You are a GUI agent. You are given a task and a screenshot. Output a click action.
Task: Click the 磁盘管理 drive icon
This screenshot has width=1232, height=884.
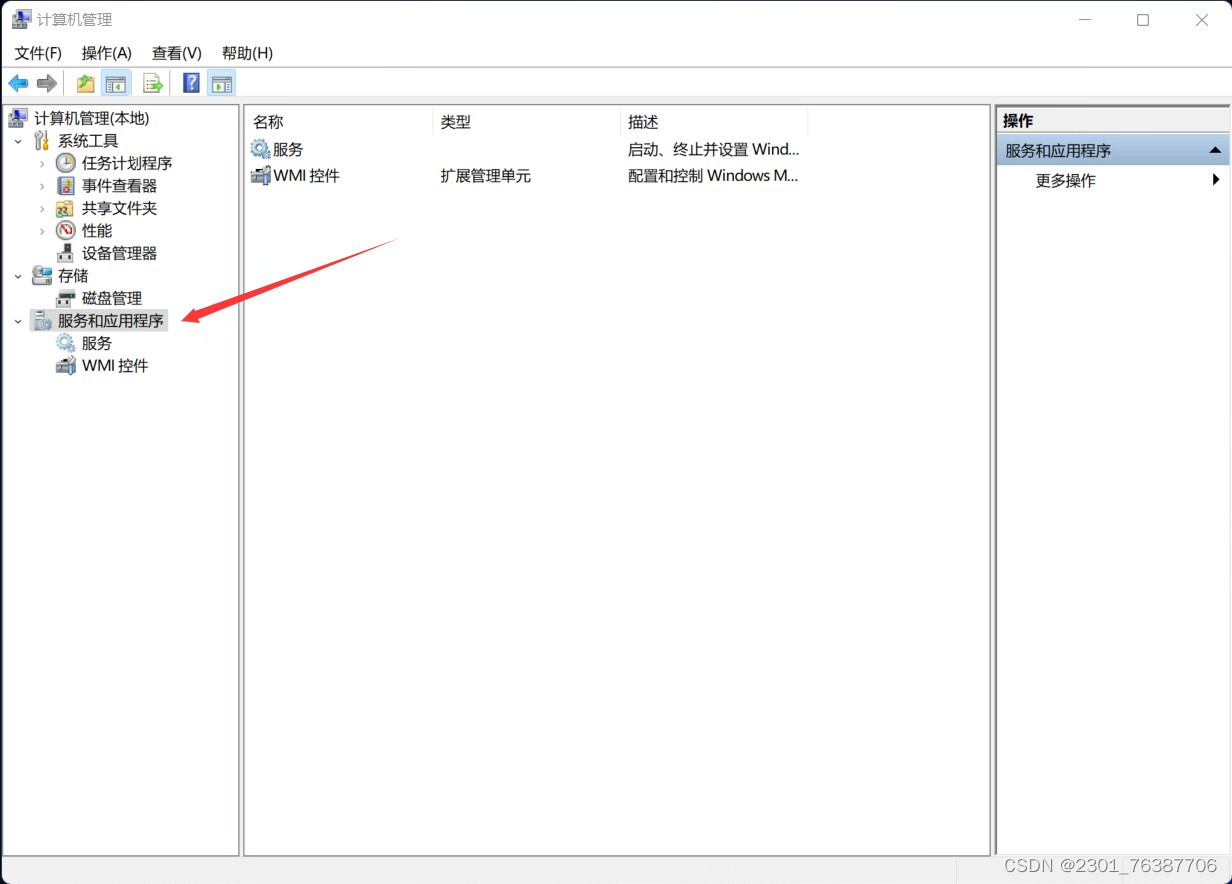(65, 298)
